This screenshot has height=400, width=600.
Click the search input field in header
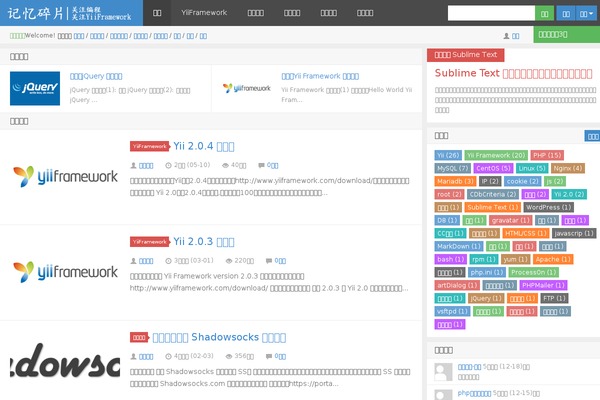[491, 13]
